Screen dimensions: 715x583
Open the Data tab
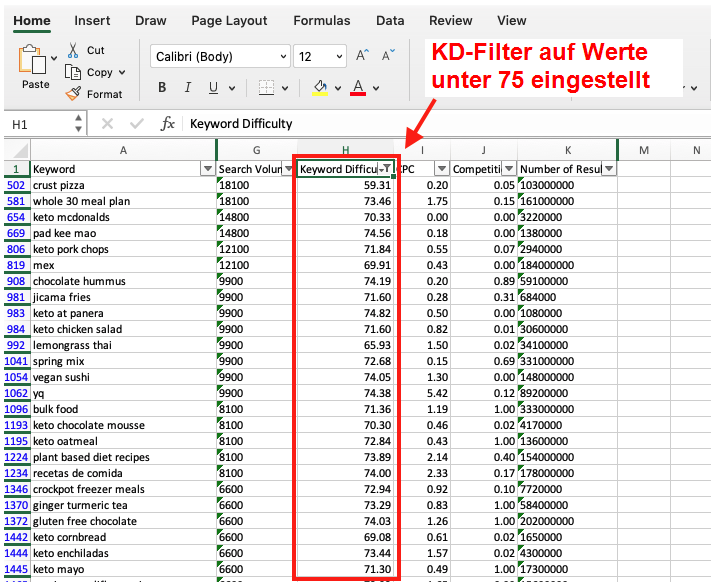390,21
